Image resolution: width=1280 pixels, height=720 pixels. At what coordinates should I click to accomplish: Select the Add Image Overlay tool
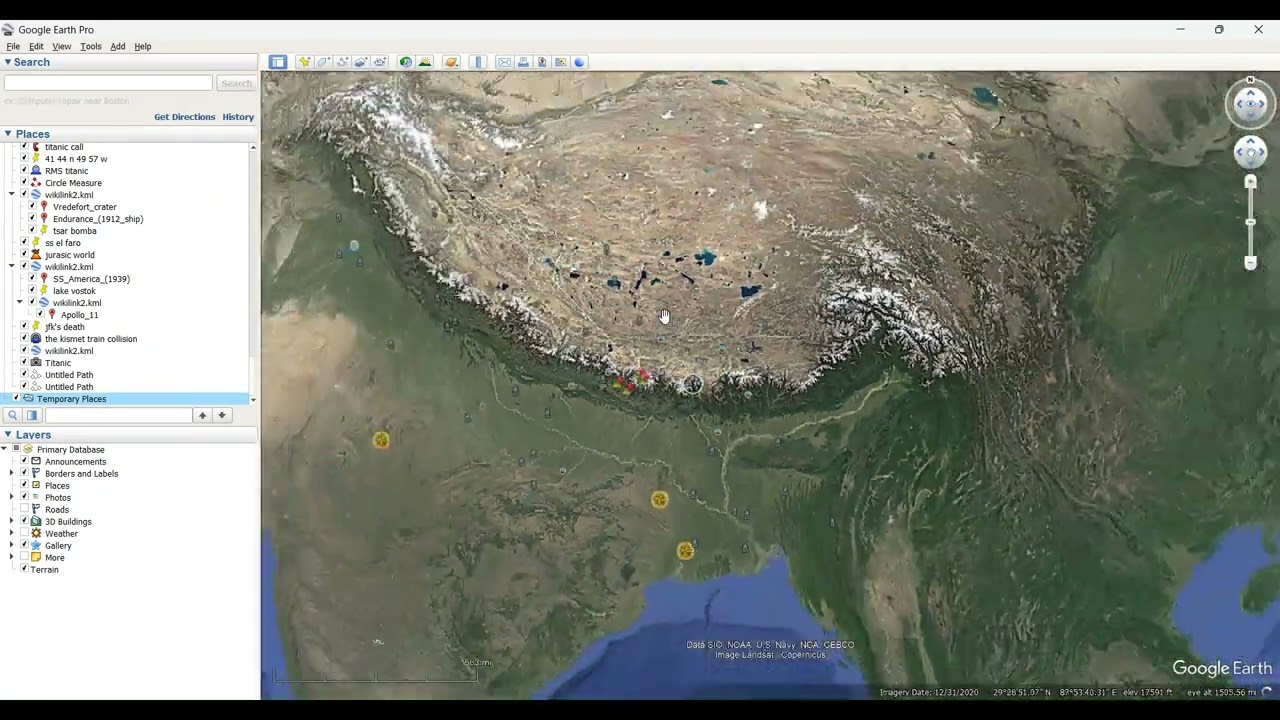pos(361,62)
